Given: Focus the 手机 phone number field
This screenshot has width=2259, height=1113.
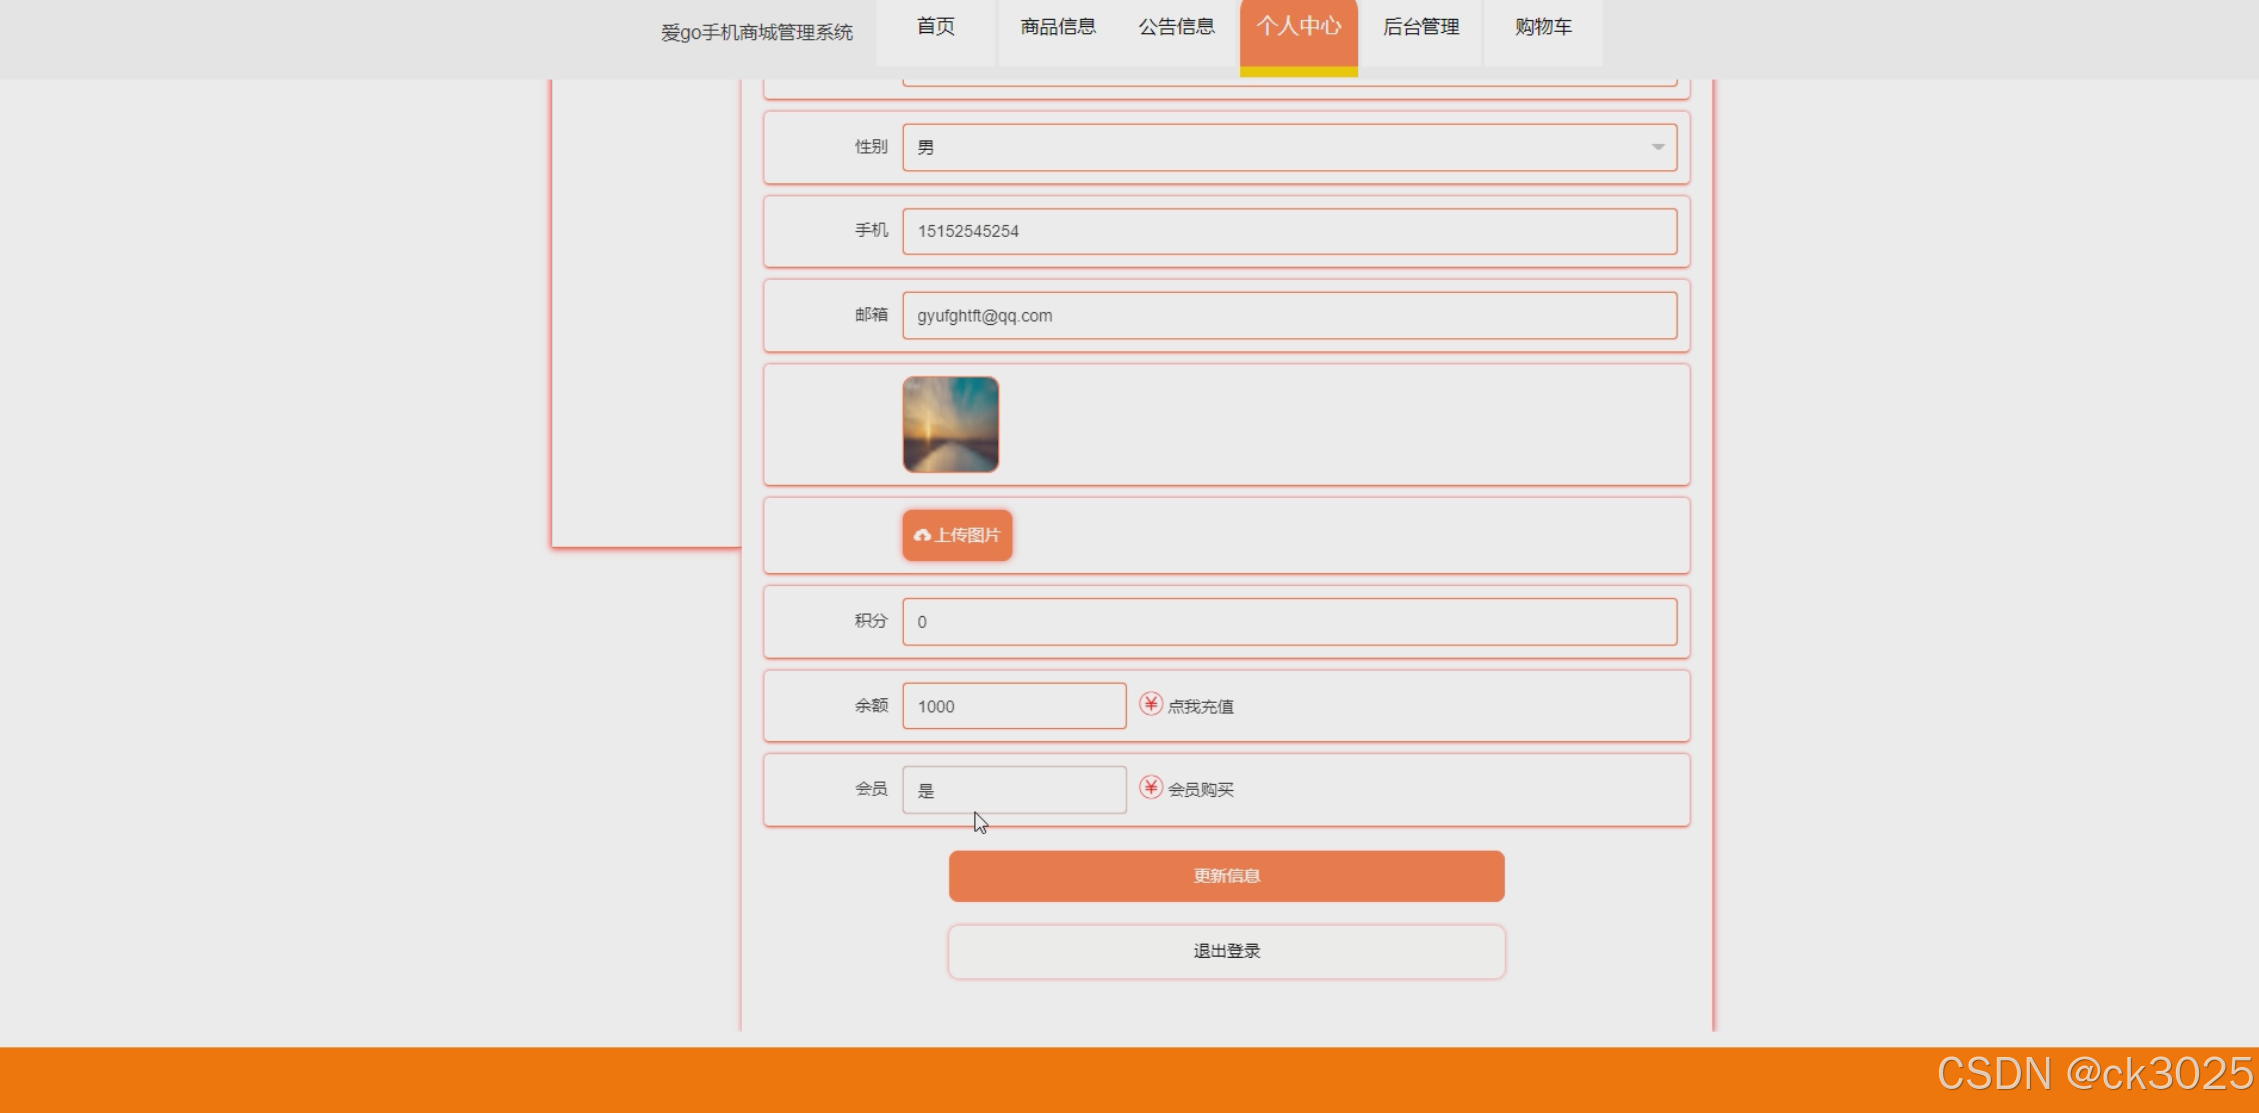Looking at the screenshot, I should pyautogui.click(x=1288, y=231).
